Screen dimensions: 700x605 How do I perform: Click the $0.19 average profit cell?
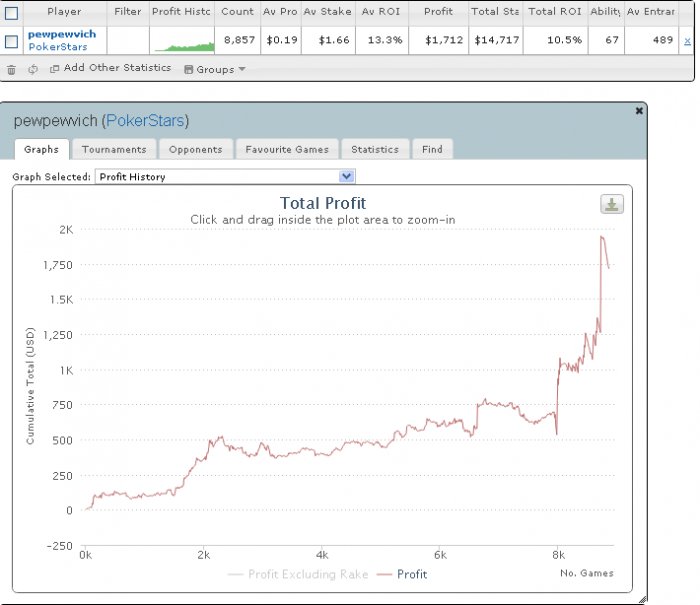(282, 40)
